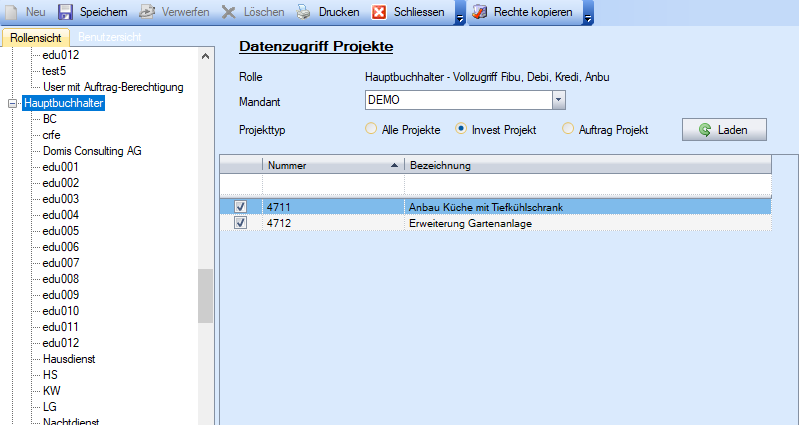The width and height of the screenshot is (799, 425).
Task: Select BC under Hauptbuchhalter
Action: pyautogui.click(x=50, y=119)
